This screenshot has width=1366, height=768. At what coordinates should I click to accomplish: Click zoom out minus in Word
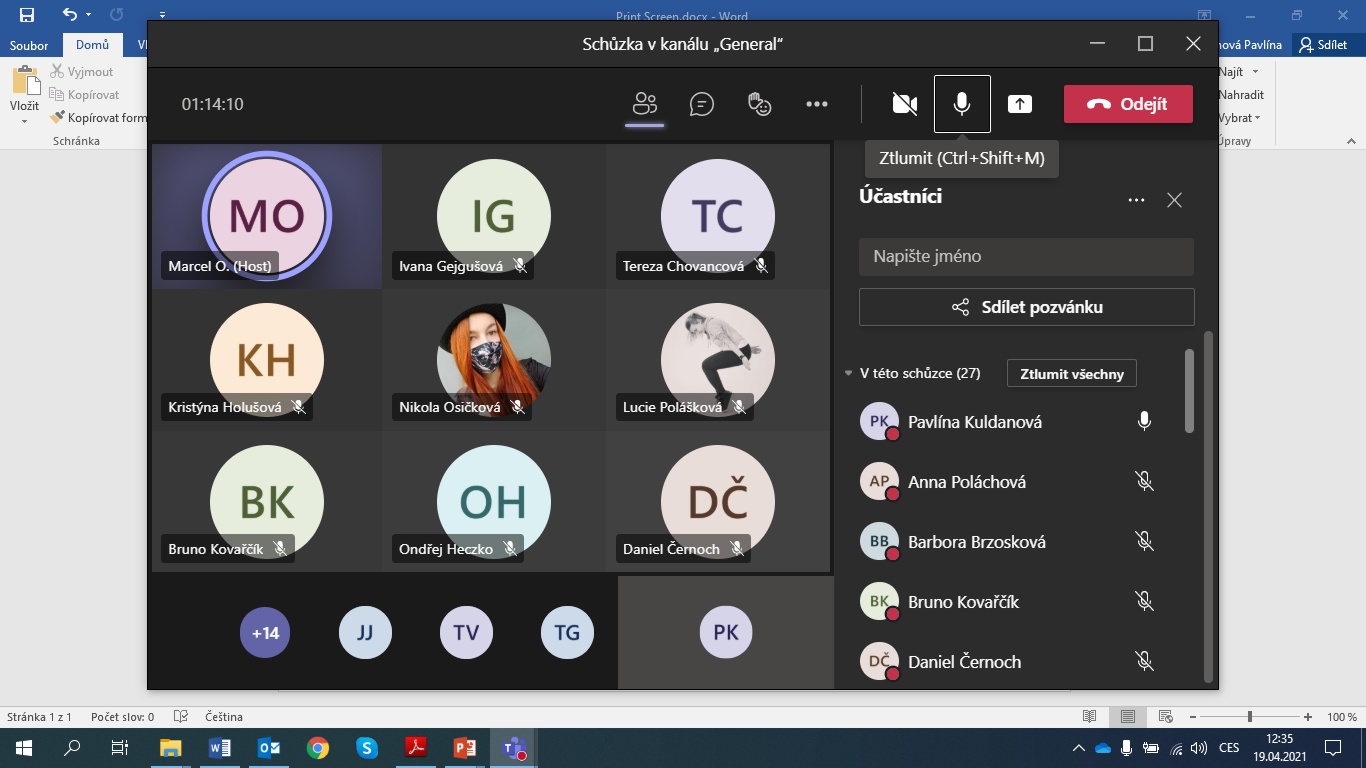(1192, 717)
